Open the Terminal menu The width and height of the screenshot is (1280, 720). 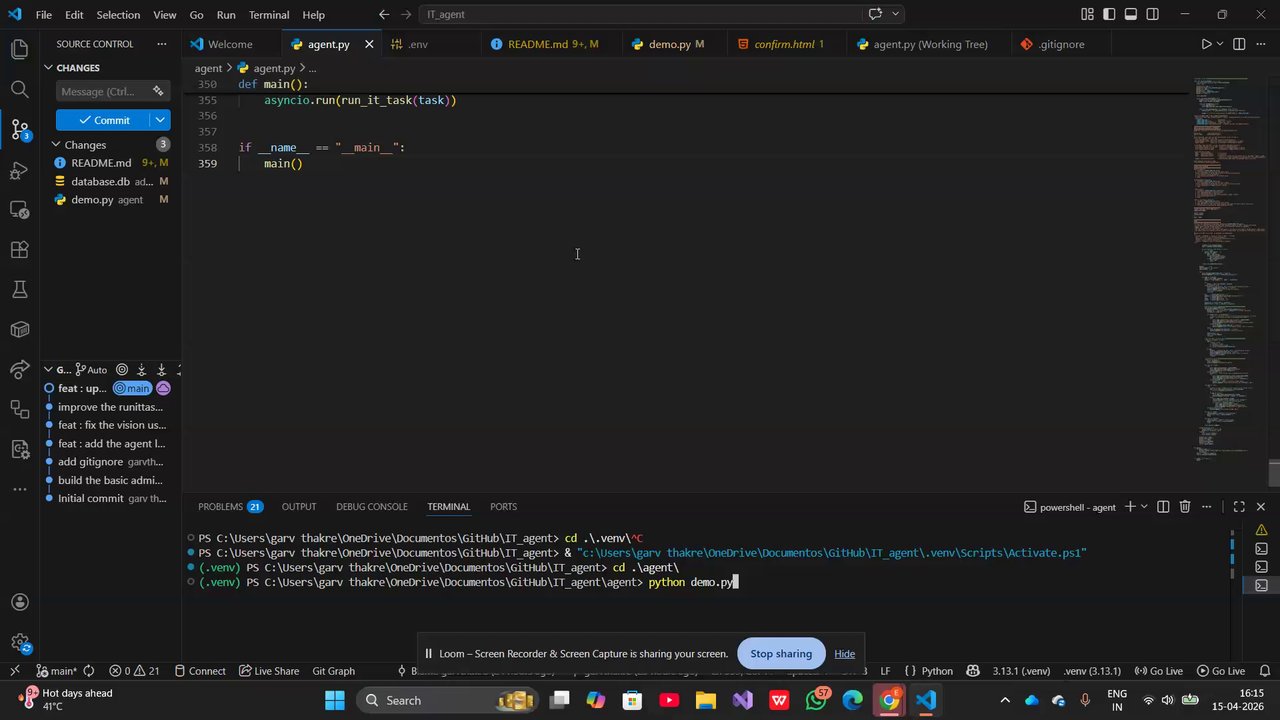tap(268, 15)
